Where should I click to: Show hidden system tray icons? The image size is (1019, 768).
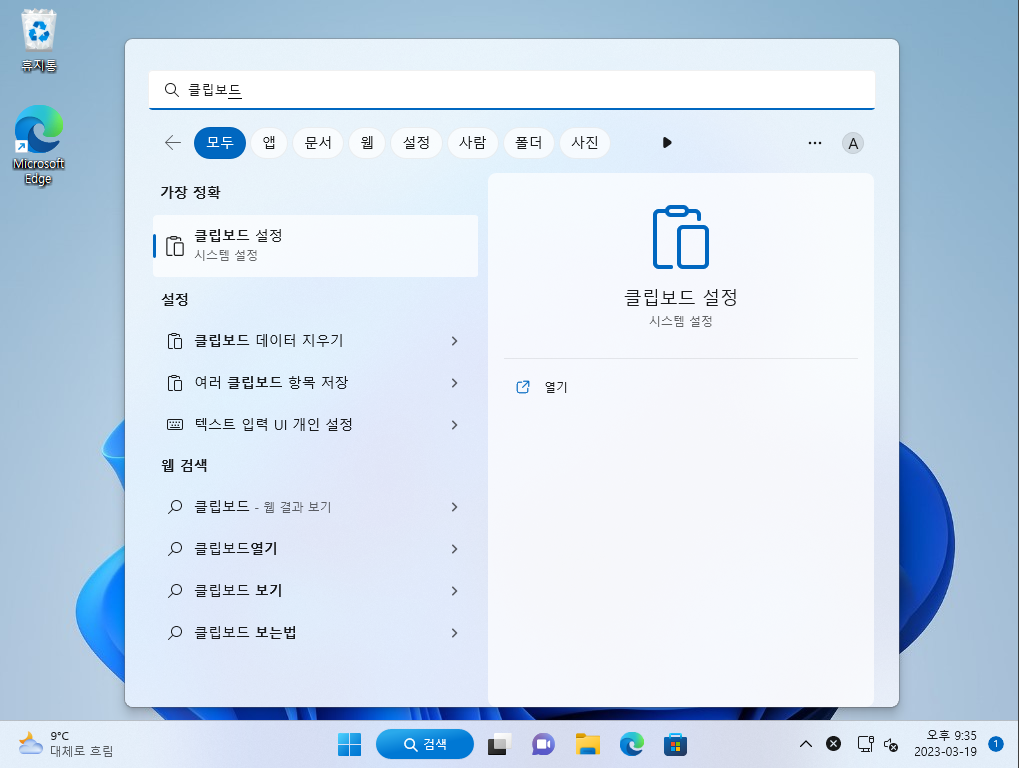(x=806, y=744)
